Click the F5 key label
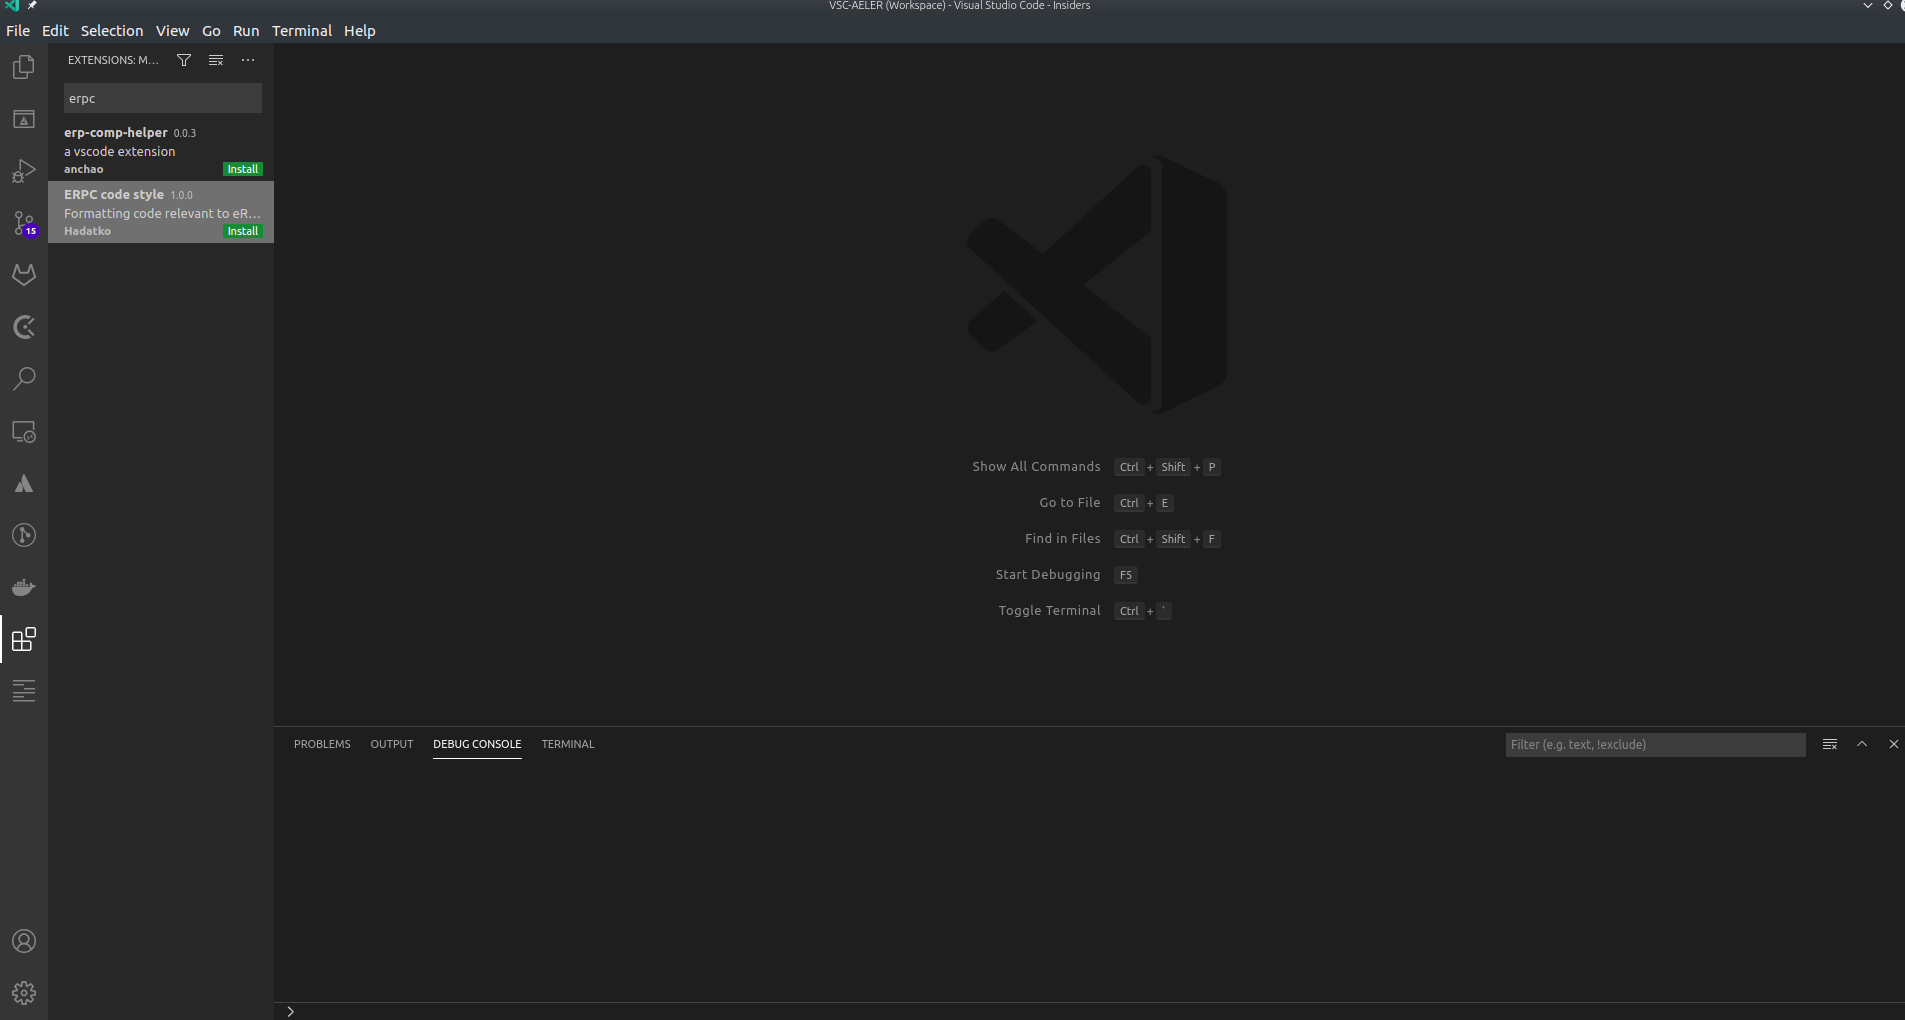1905x1020 pixels. point(1126,575)
